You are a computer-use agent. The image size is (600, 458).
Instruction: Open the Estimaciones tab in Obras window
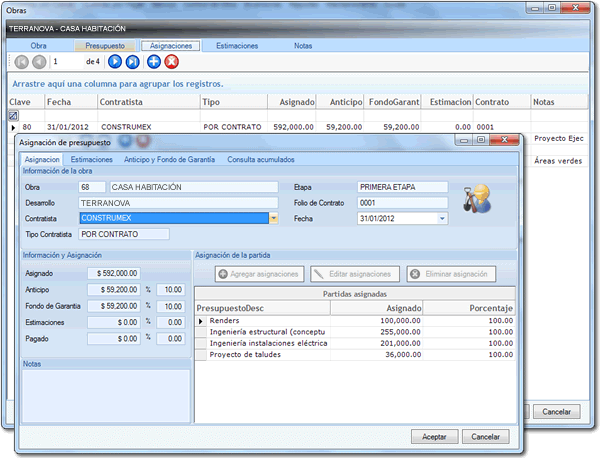point(237,46)
